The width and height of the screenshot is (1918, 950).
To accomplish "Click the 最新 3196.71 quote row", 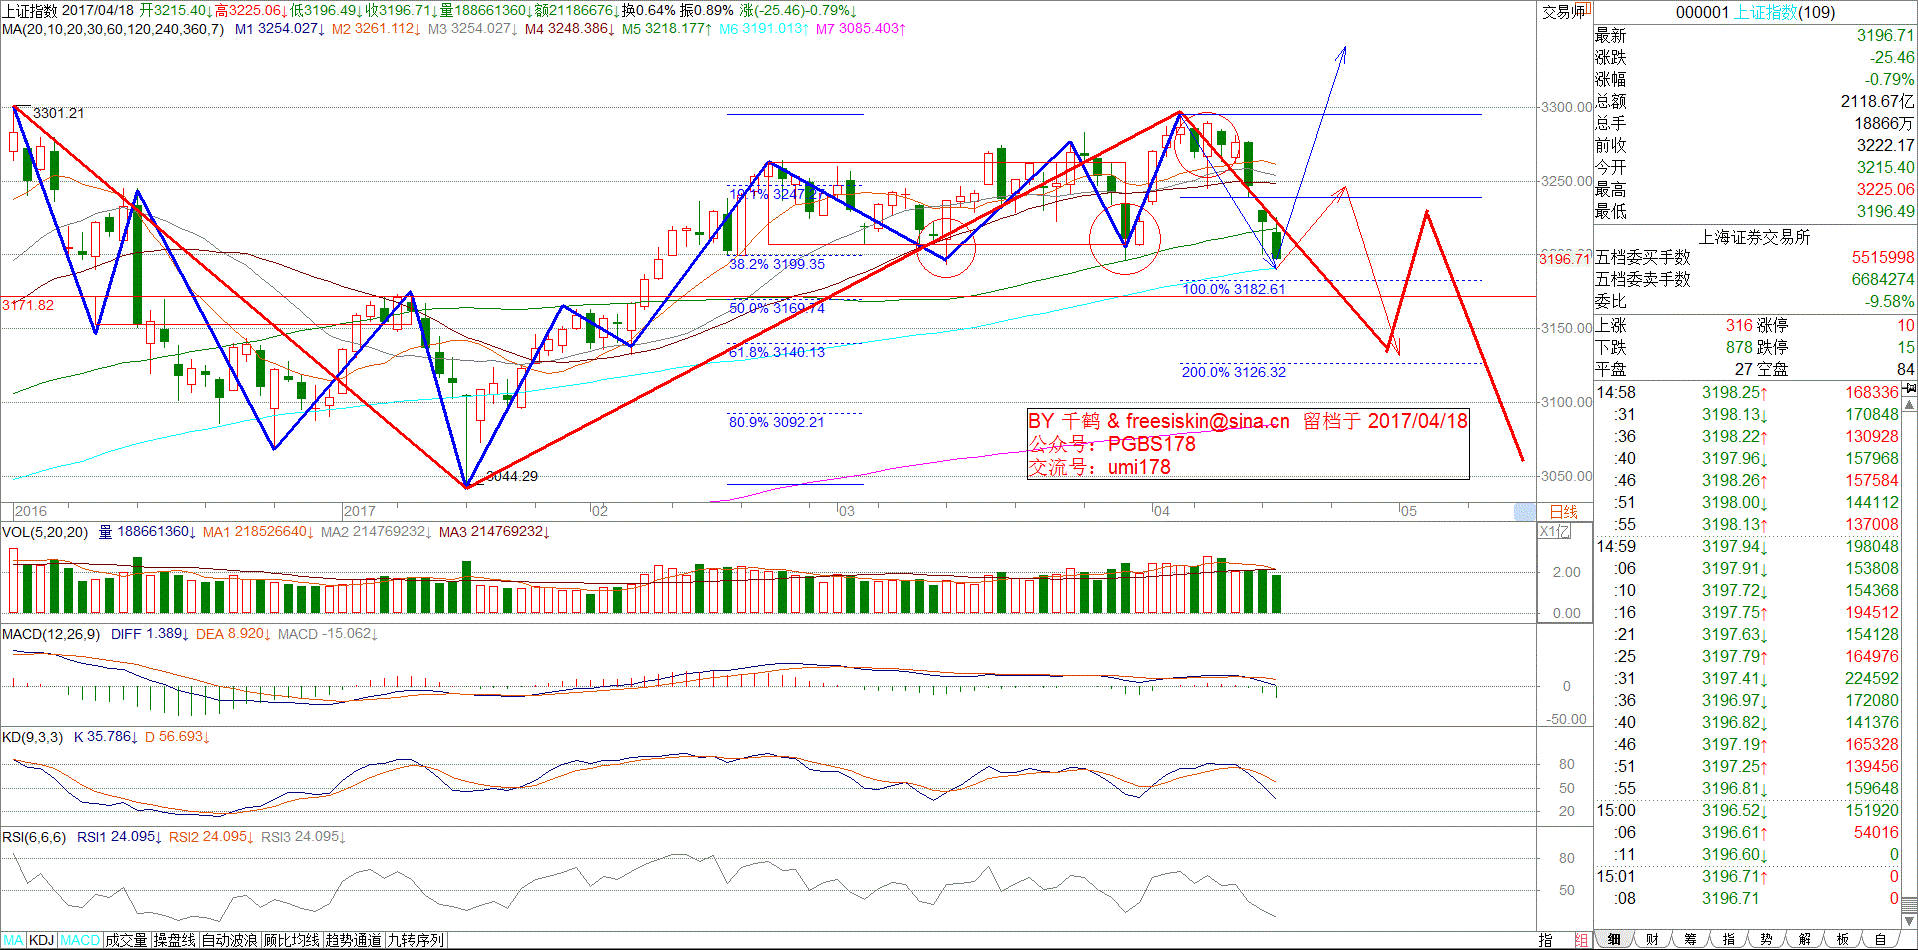I will [1755, 35].
